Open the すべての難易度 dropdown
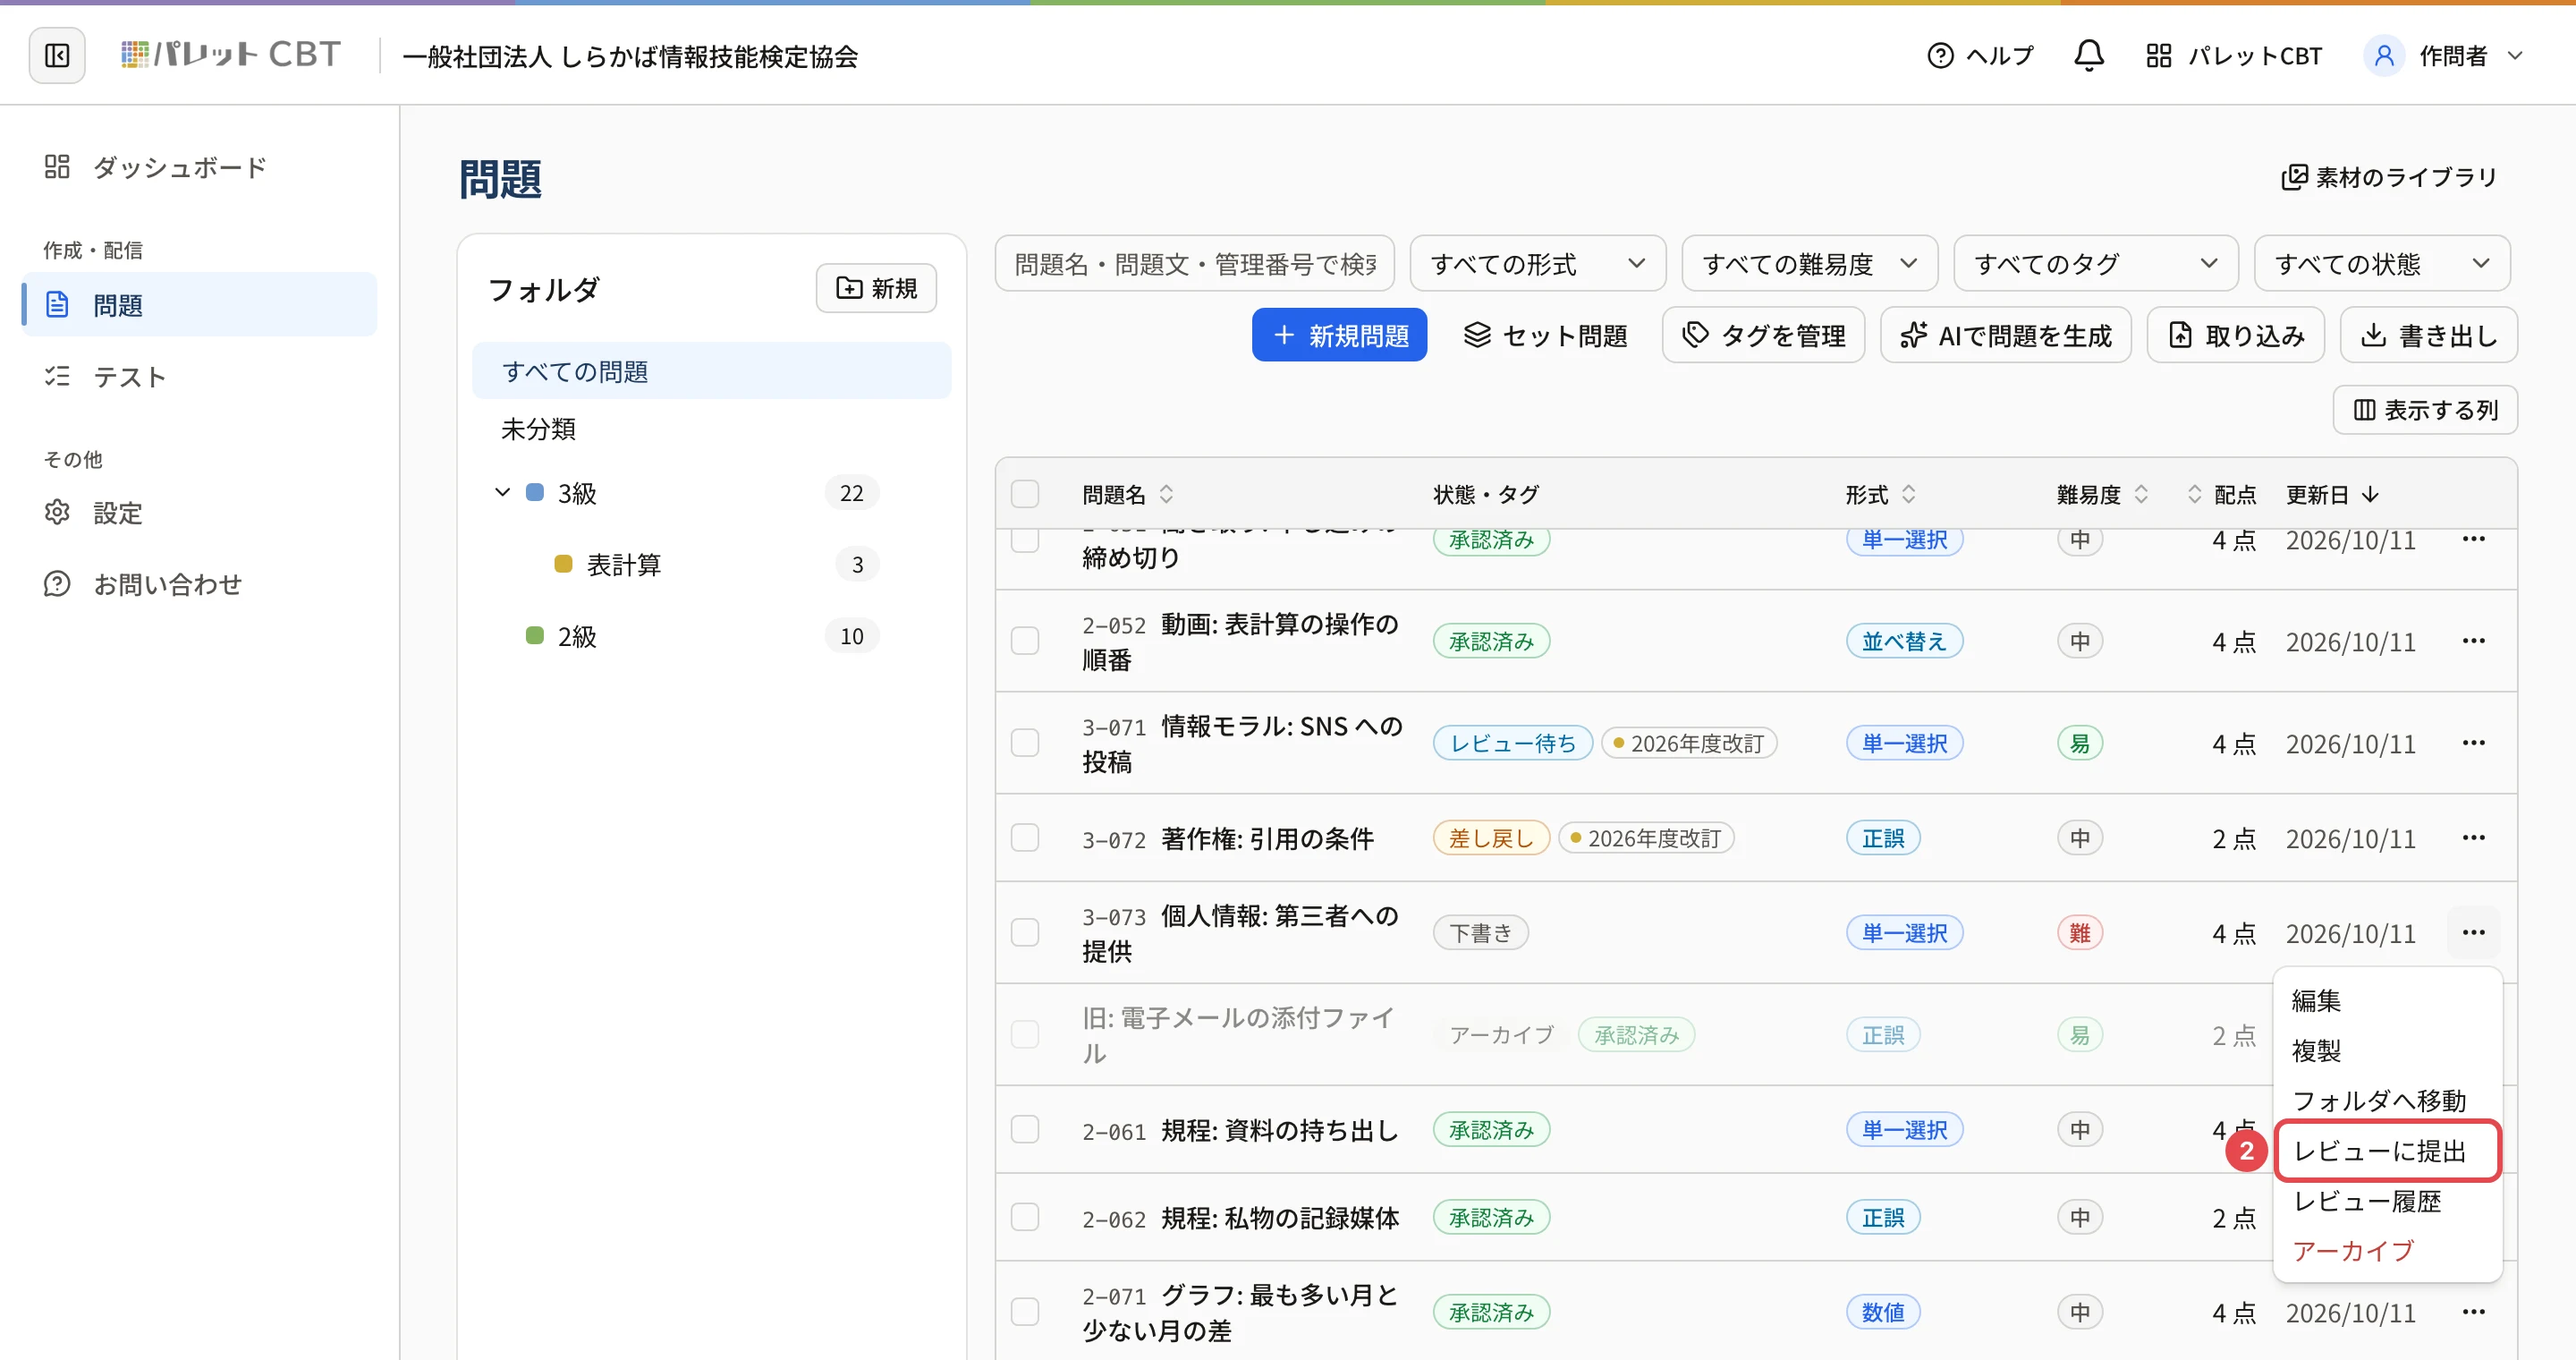The image size is (2576, 1360). (x=1809, y=263)
